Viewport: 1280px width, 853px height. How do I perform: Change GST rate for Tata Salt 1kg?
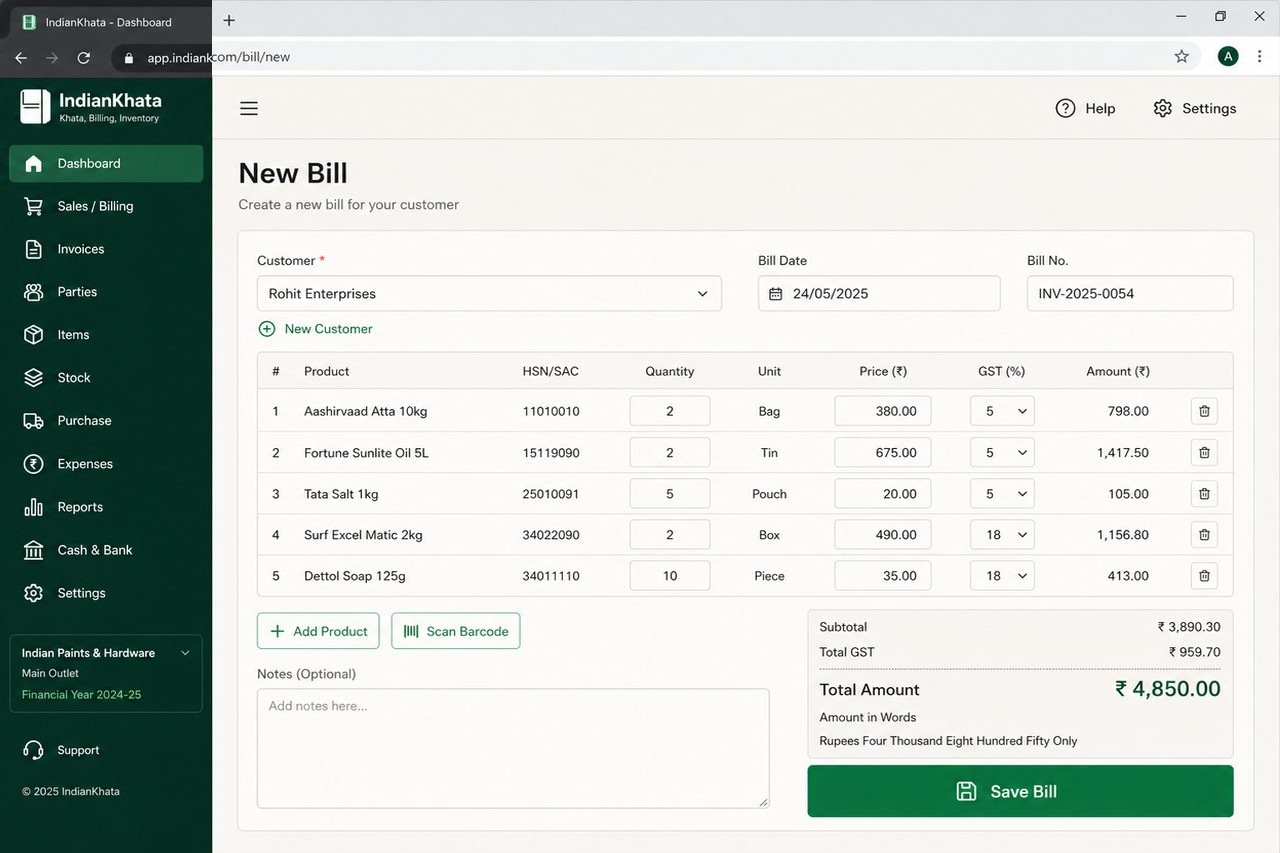click(1002, 494)
